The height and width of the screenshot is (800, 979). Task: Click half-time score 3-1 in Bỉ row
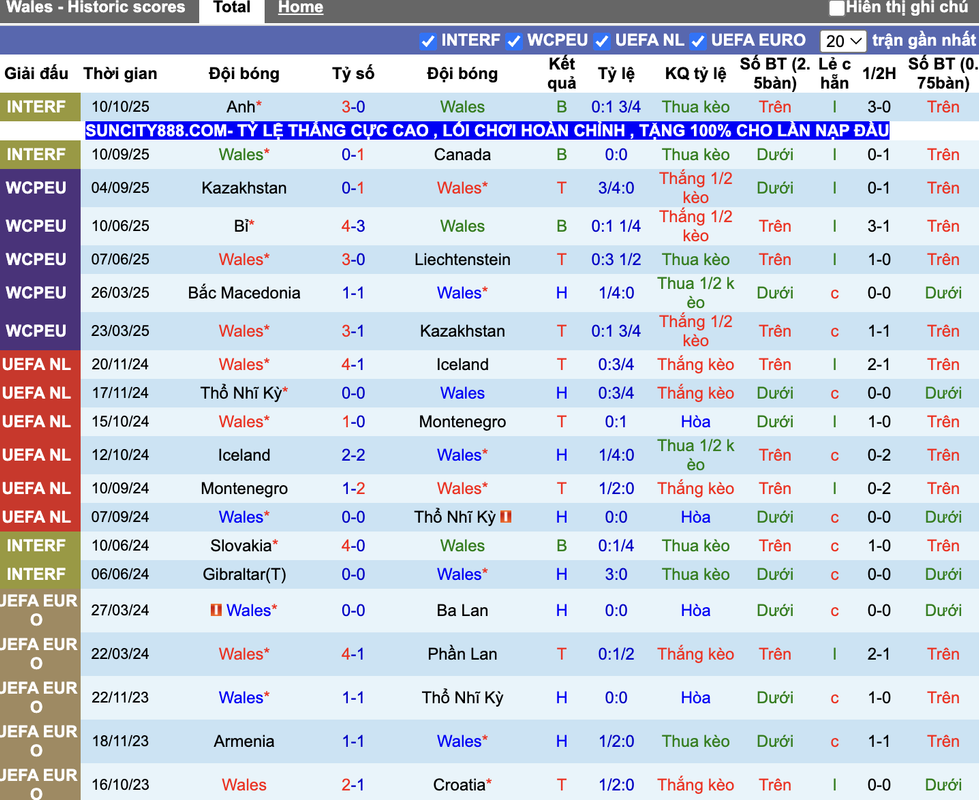click(879, 226)
